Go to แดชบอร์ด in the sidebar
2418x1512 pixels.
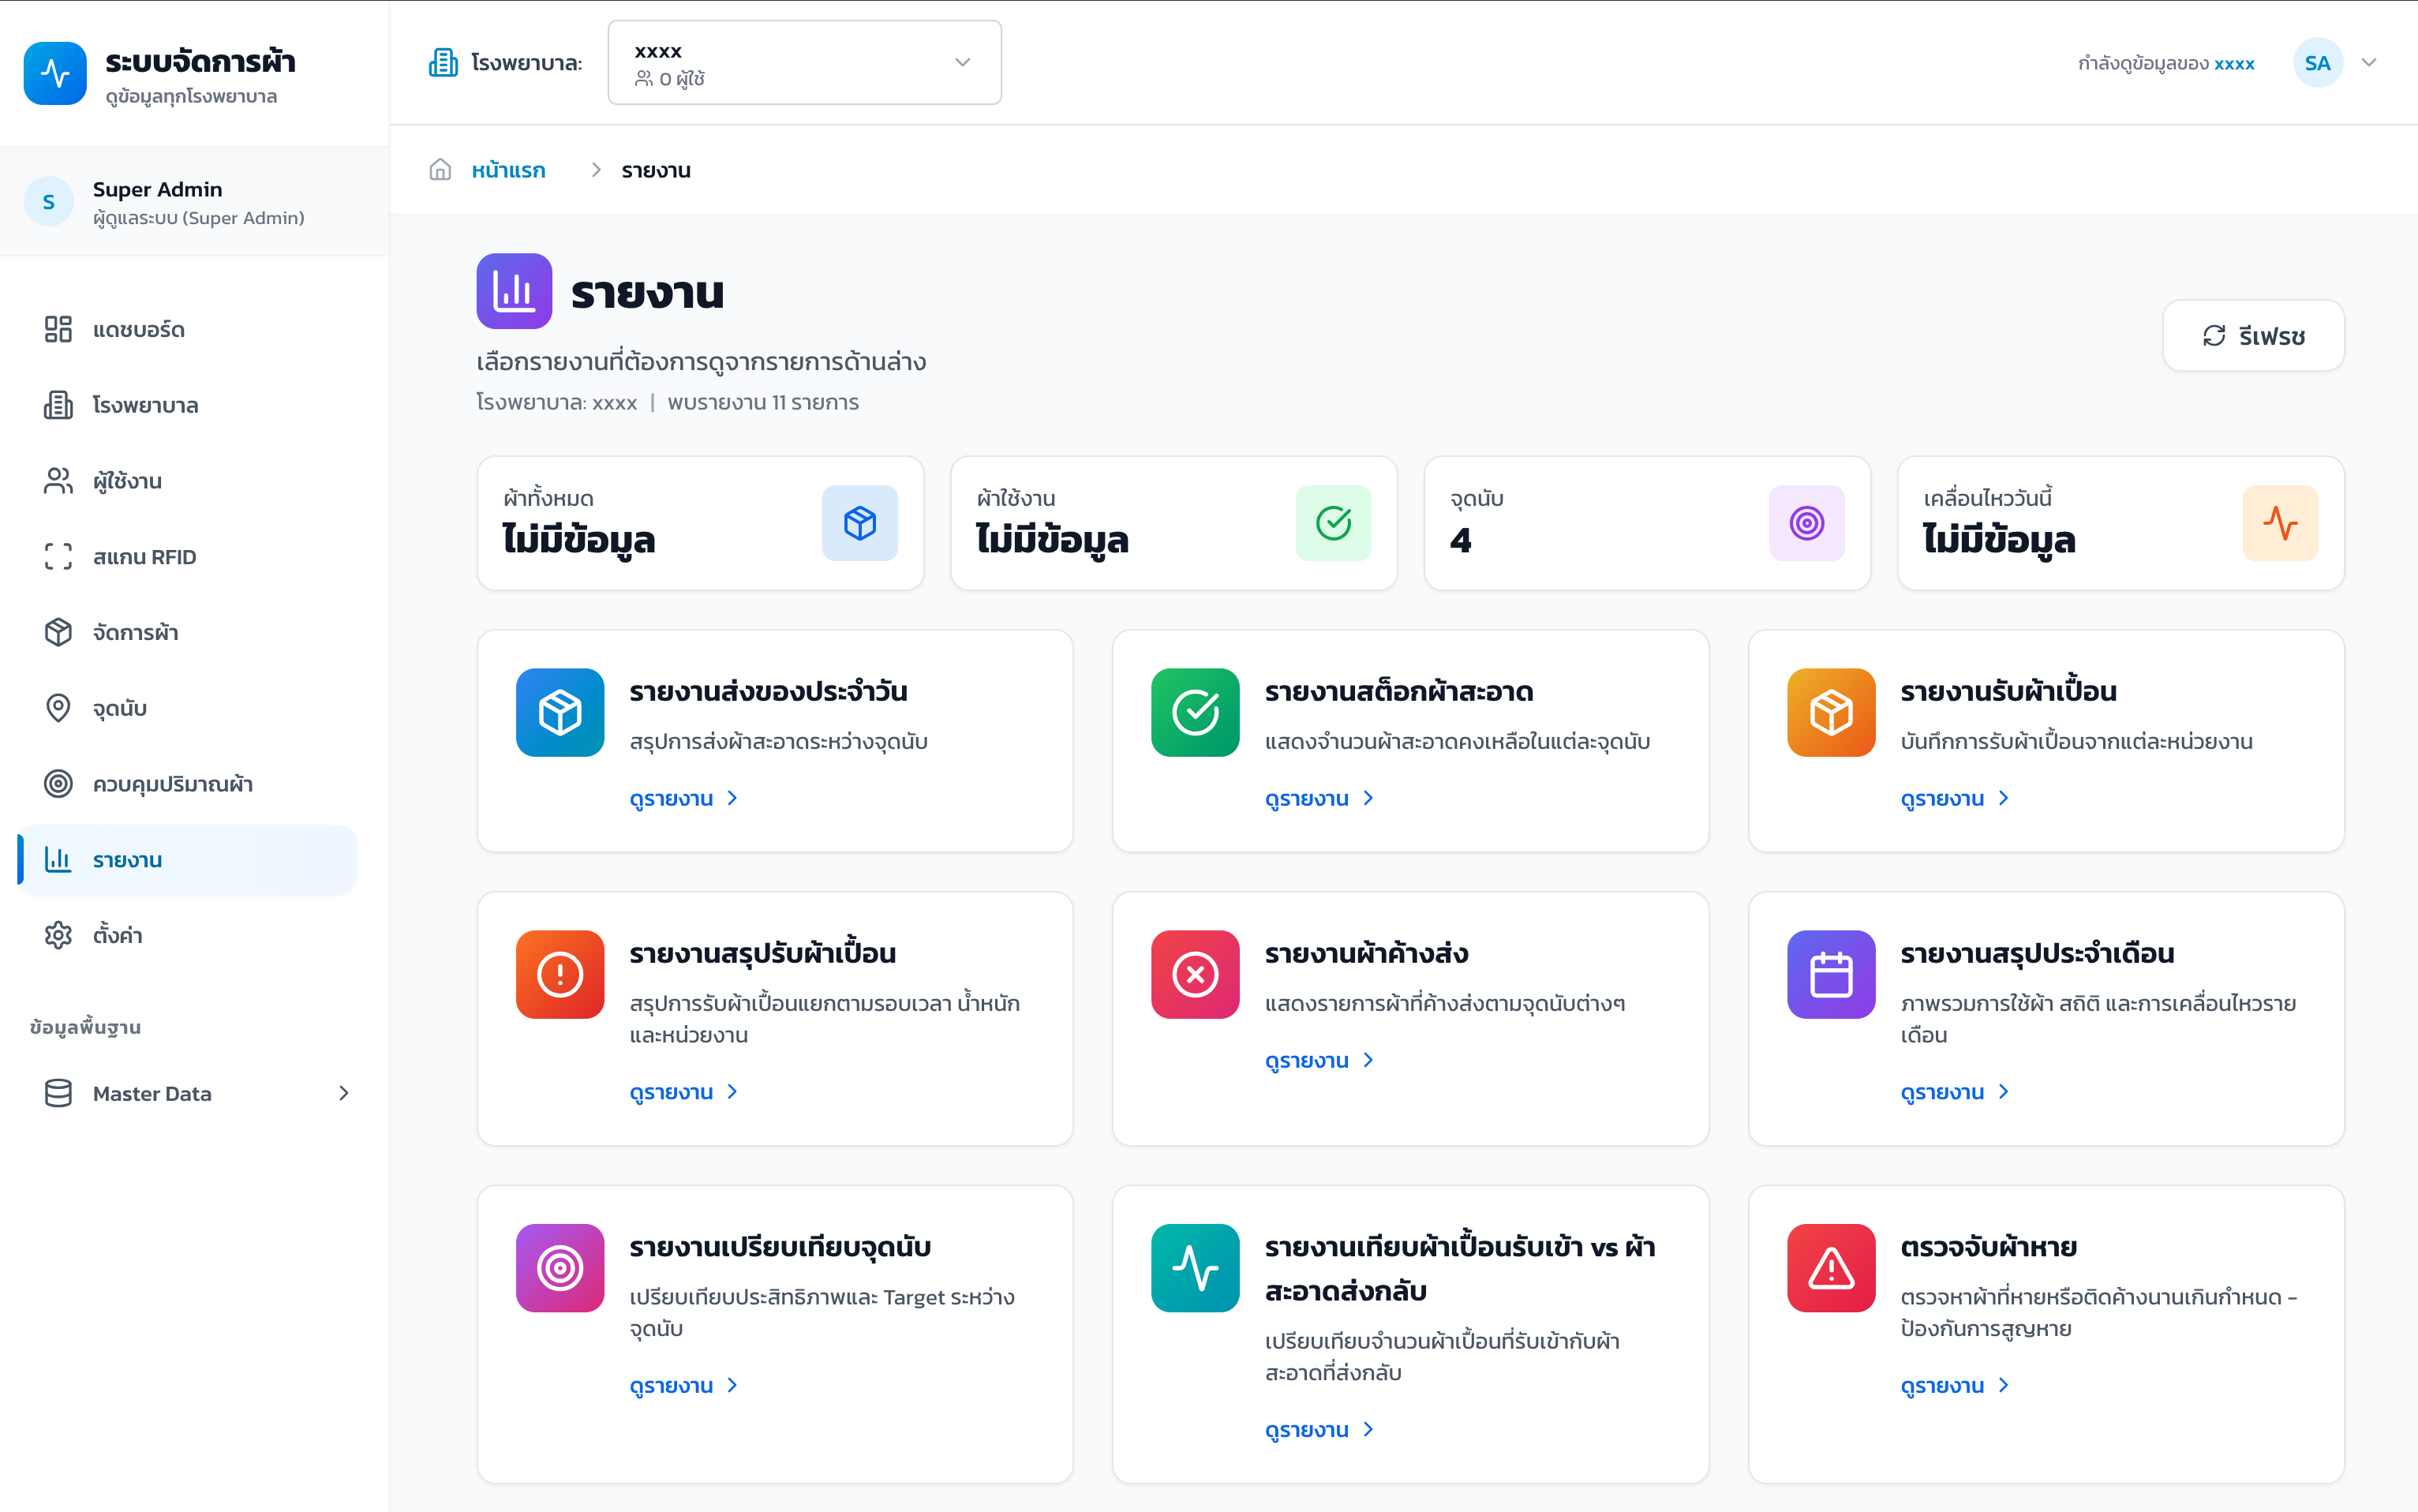pos(138,329)
